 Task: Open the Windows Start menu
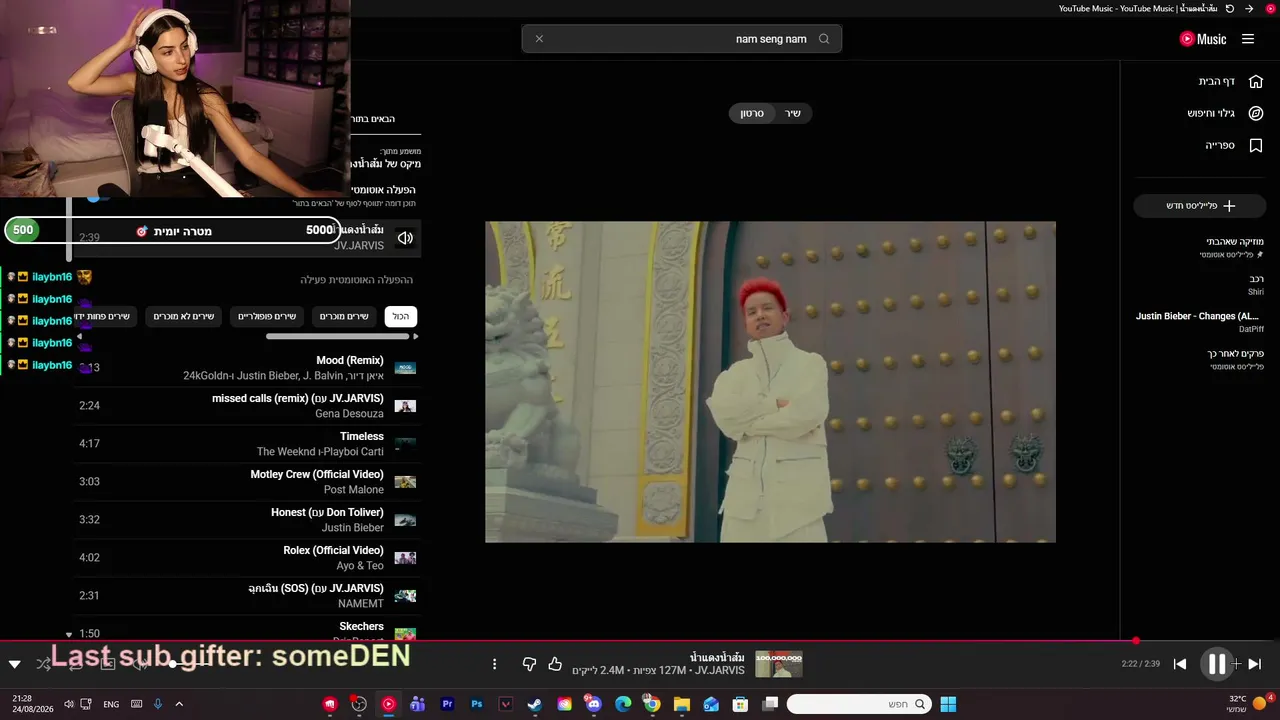948,704
